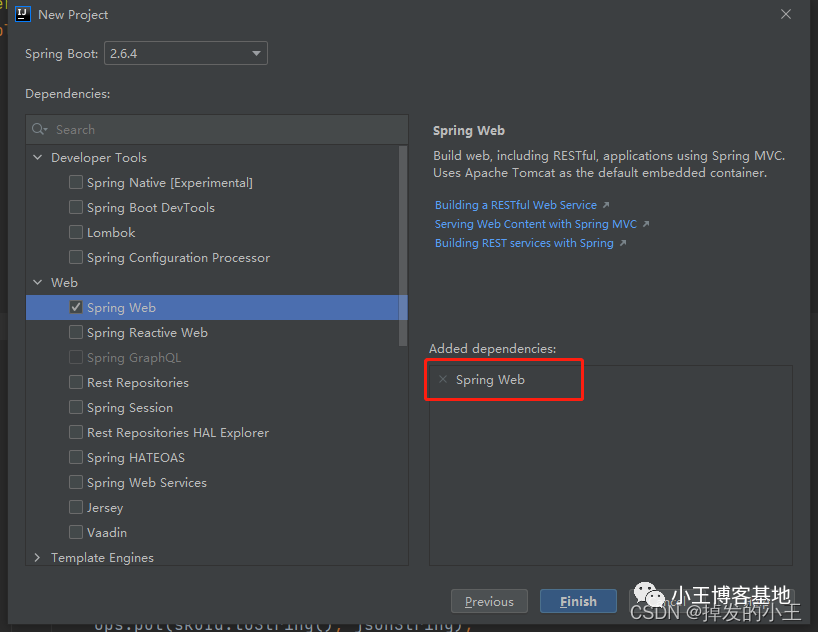818x632 pixels.
Task: Remove Spring Web from added dependencies
Action: [x=443, y=379]
